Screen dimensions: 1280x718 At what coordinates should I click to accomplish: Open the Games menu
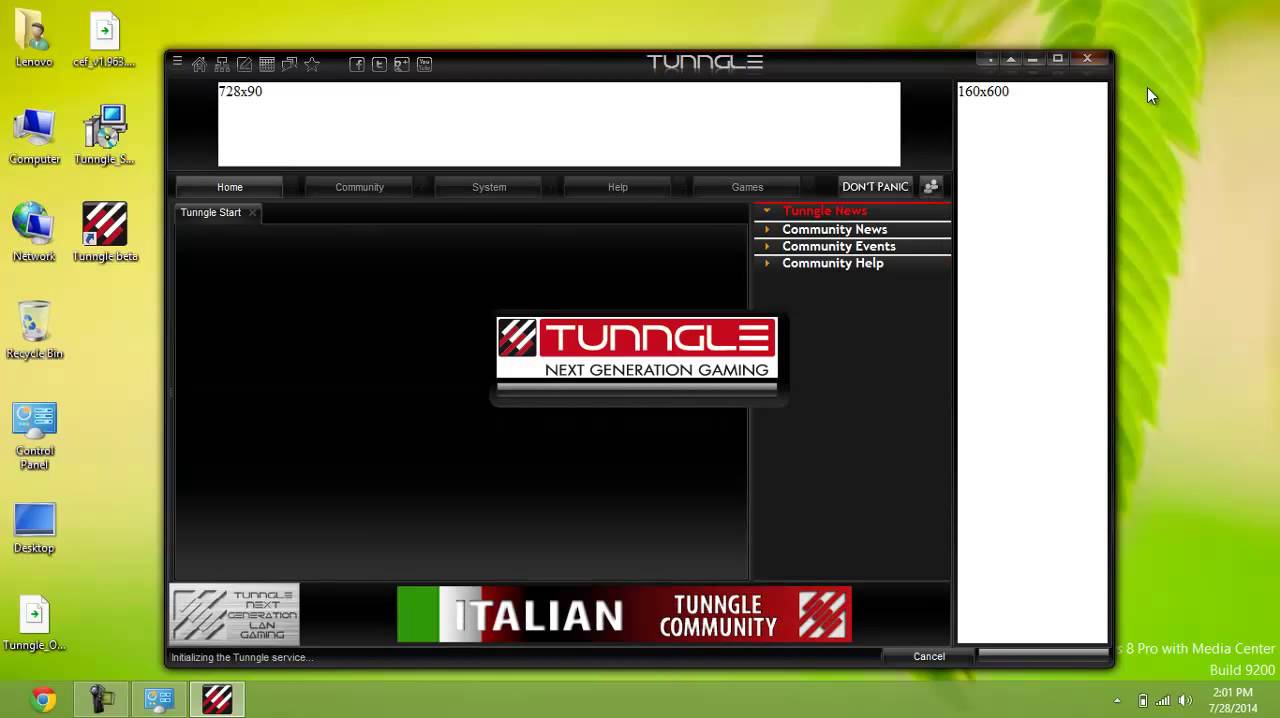tap(747, 187)
